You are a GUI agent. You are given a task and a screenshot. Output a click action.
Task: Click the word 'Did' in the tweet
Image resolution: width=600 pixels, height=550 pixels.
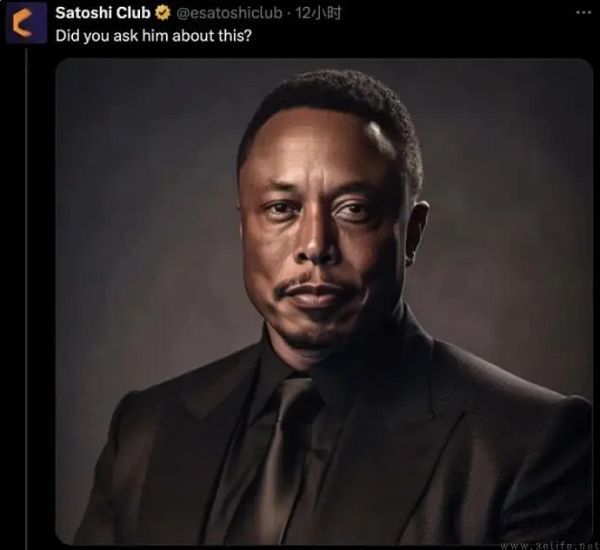67,36
